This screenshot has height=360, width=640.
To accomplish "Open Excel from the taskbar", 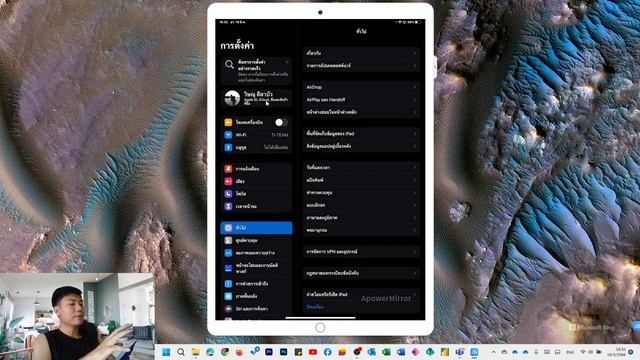I will tap(386, 352).
